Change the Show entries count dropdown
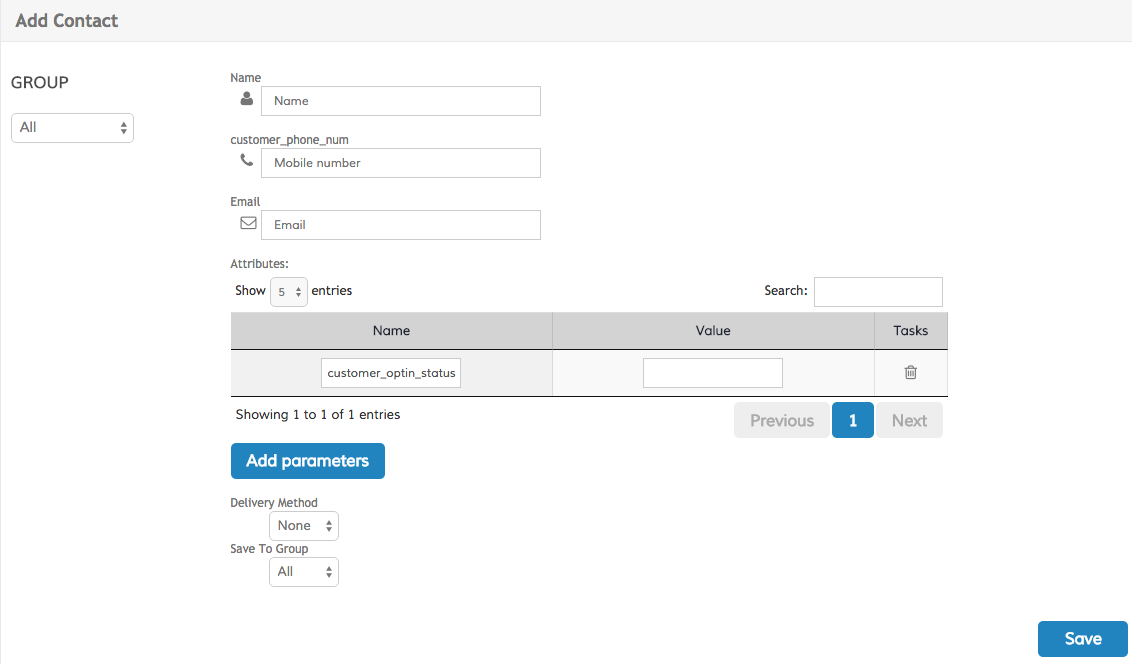1132x664 pixels. pyautogui.click(x=289, y=292)
